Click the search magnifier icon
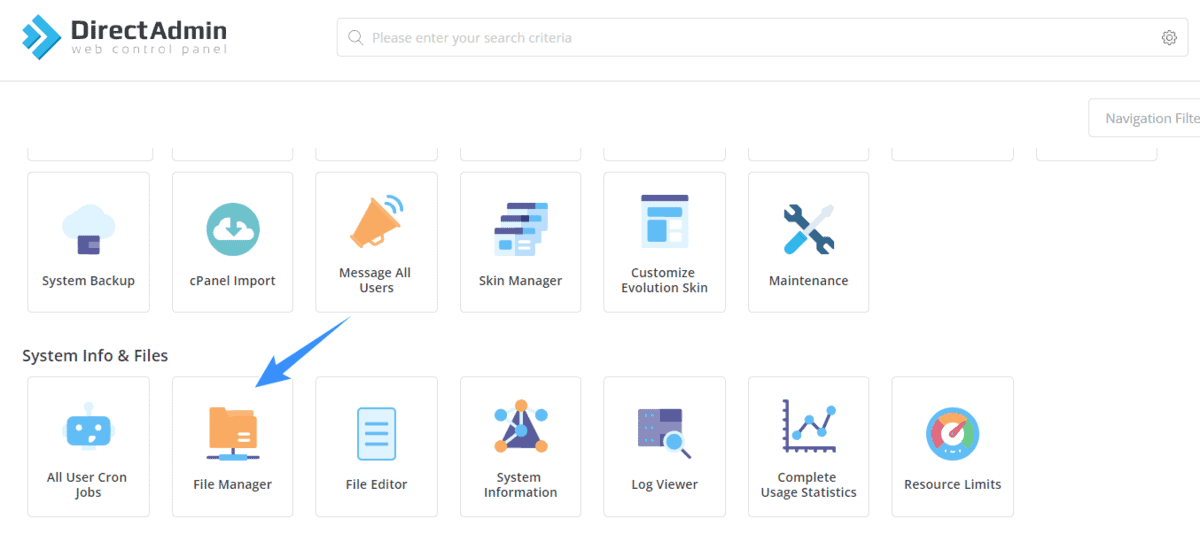1200x542 pixels. [x=355, y=38]
